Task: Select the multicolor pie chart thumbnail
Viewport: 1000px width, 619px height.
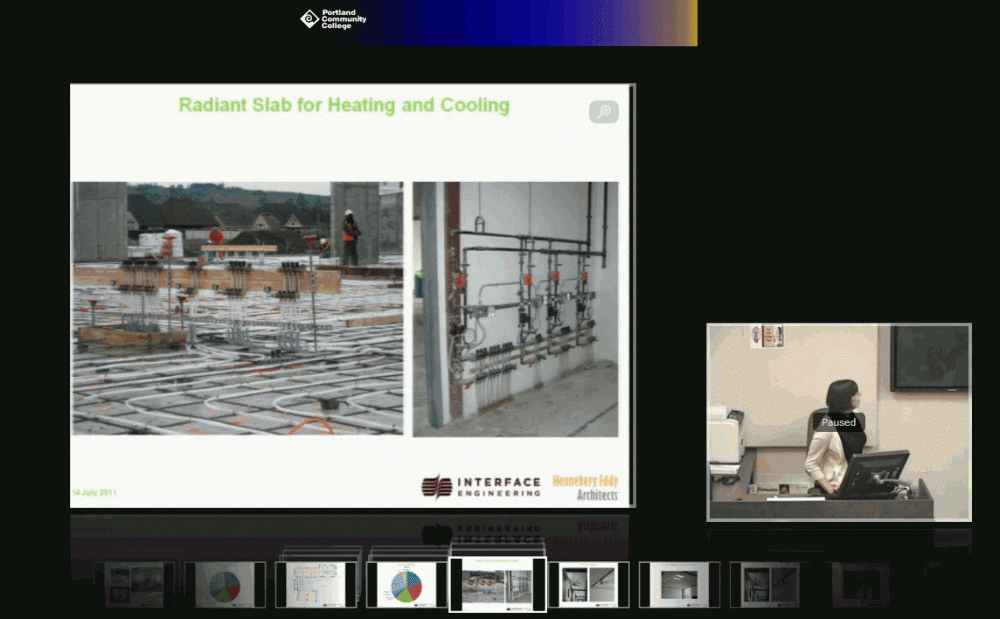Action: [406, 585]
